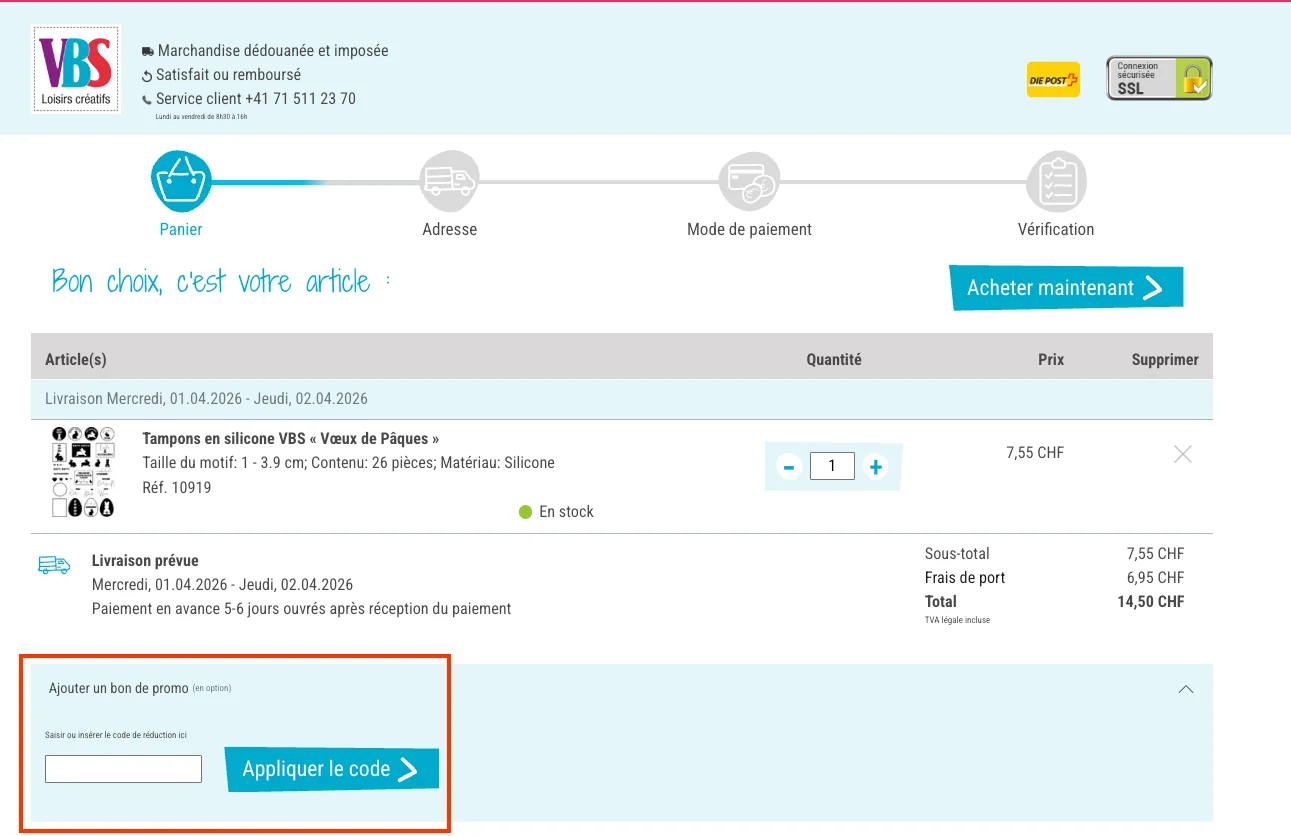Open the Vérification checklist step icon
The image size is (1291, 836).
click(1056, 181)
